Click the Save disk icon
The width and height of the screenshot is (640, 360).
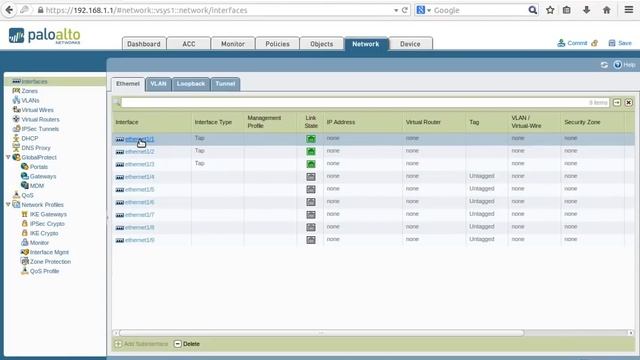coord(612,43)
